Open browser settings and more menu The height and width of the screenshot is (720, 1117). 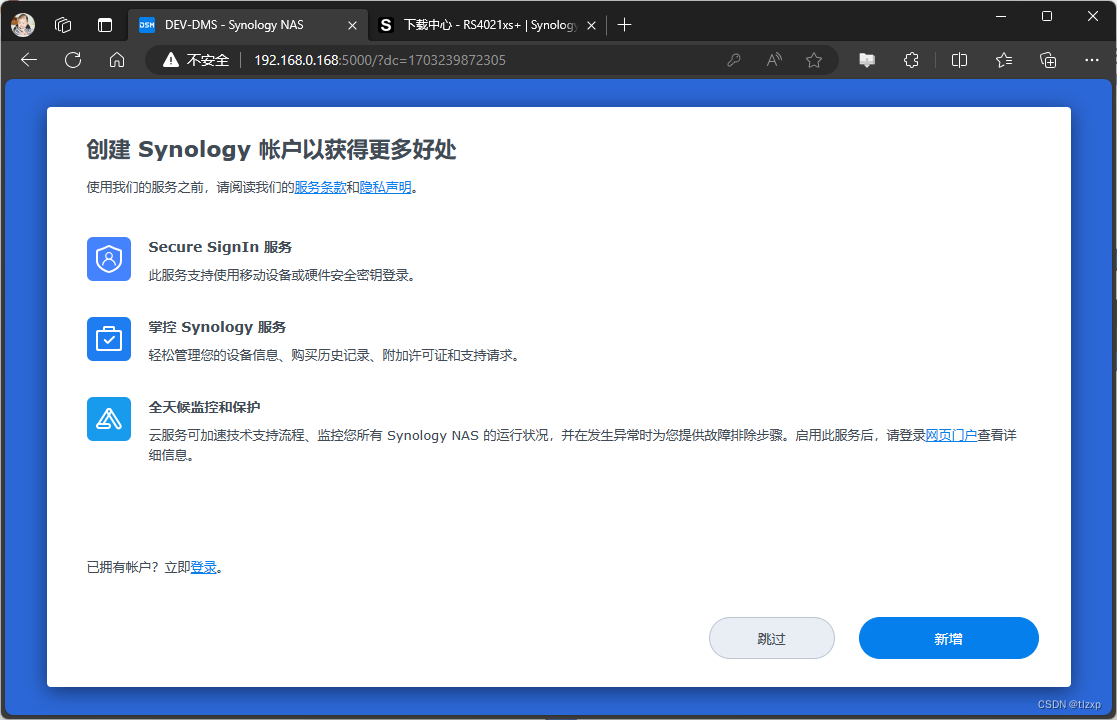1091,61
